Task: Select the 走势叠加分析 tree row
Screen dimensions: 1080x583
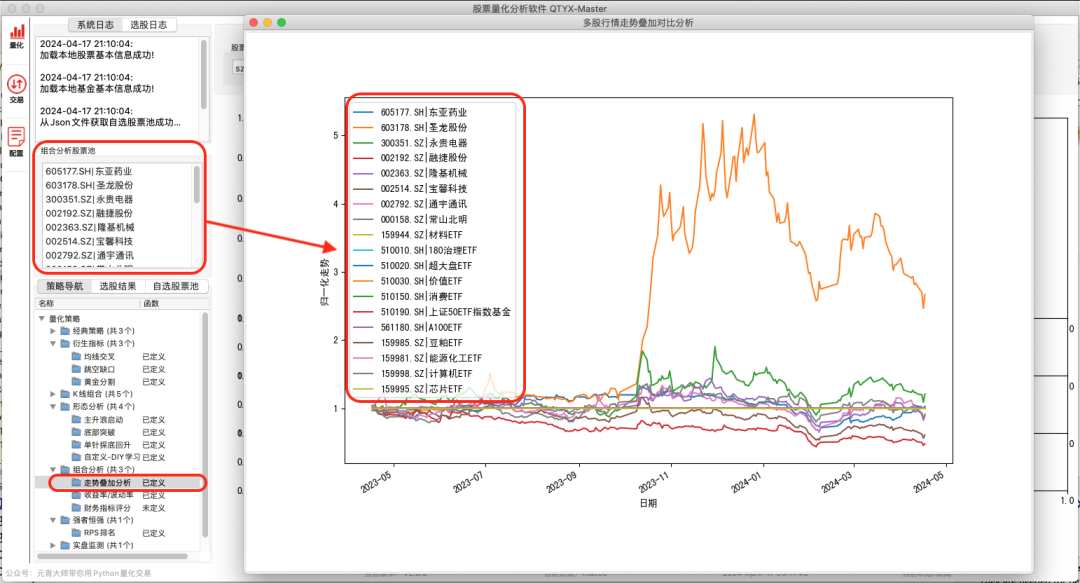Action: tap(118, 482)
